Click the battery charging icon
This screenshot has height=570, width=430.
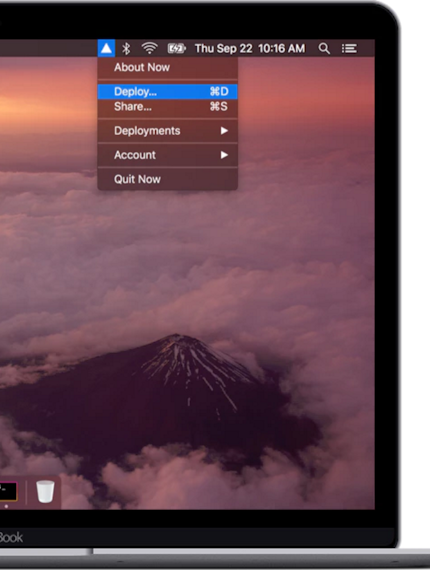[x=177, y=48]
